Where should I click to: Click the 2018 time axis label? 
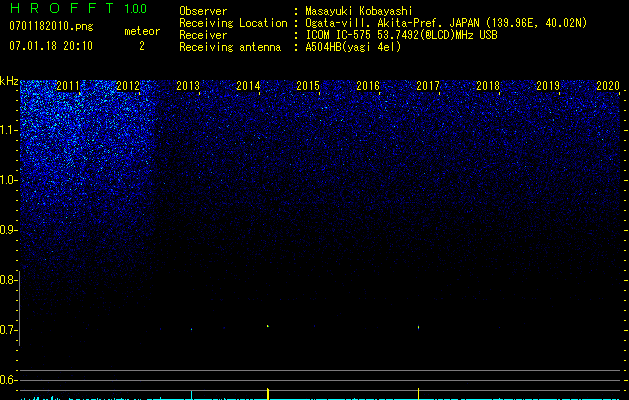(x=488, y=85)
